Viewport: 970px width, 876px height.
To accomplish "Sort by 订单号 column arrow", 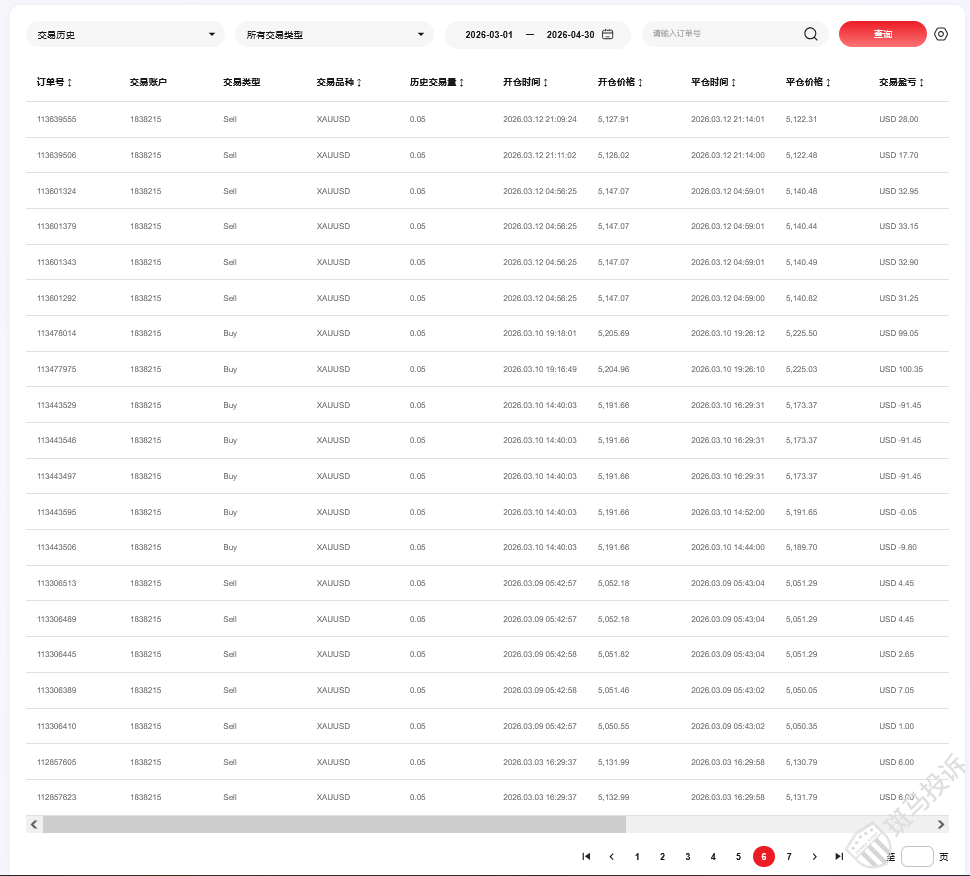I will coord(69,82).
